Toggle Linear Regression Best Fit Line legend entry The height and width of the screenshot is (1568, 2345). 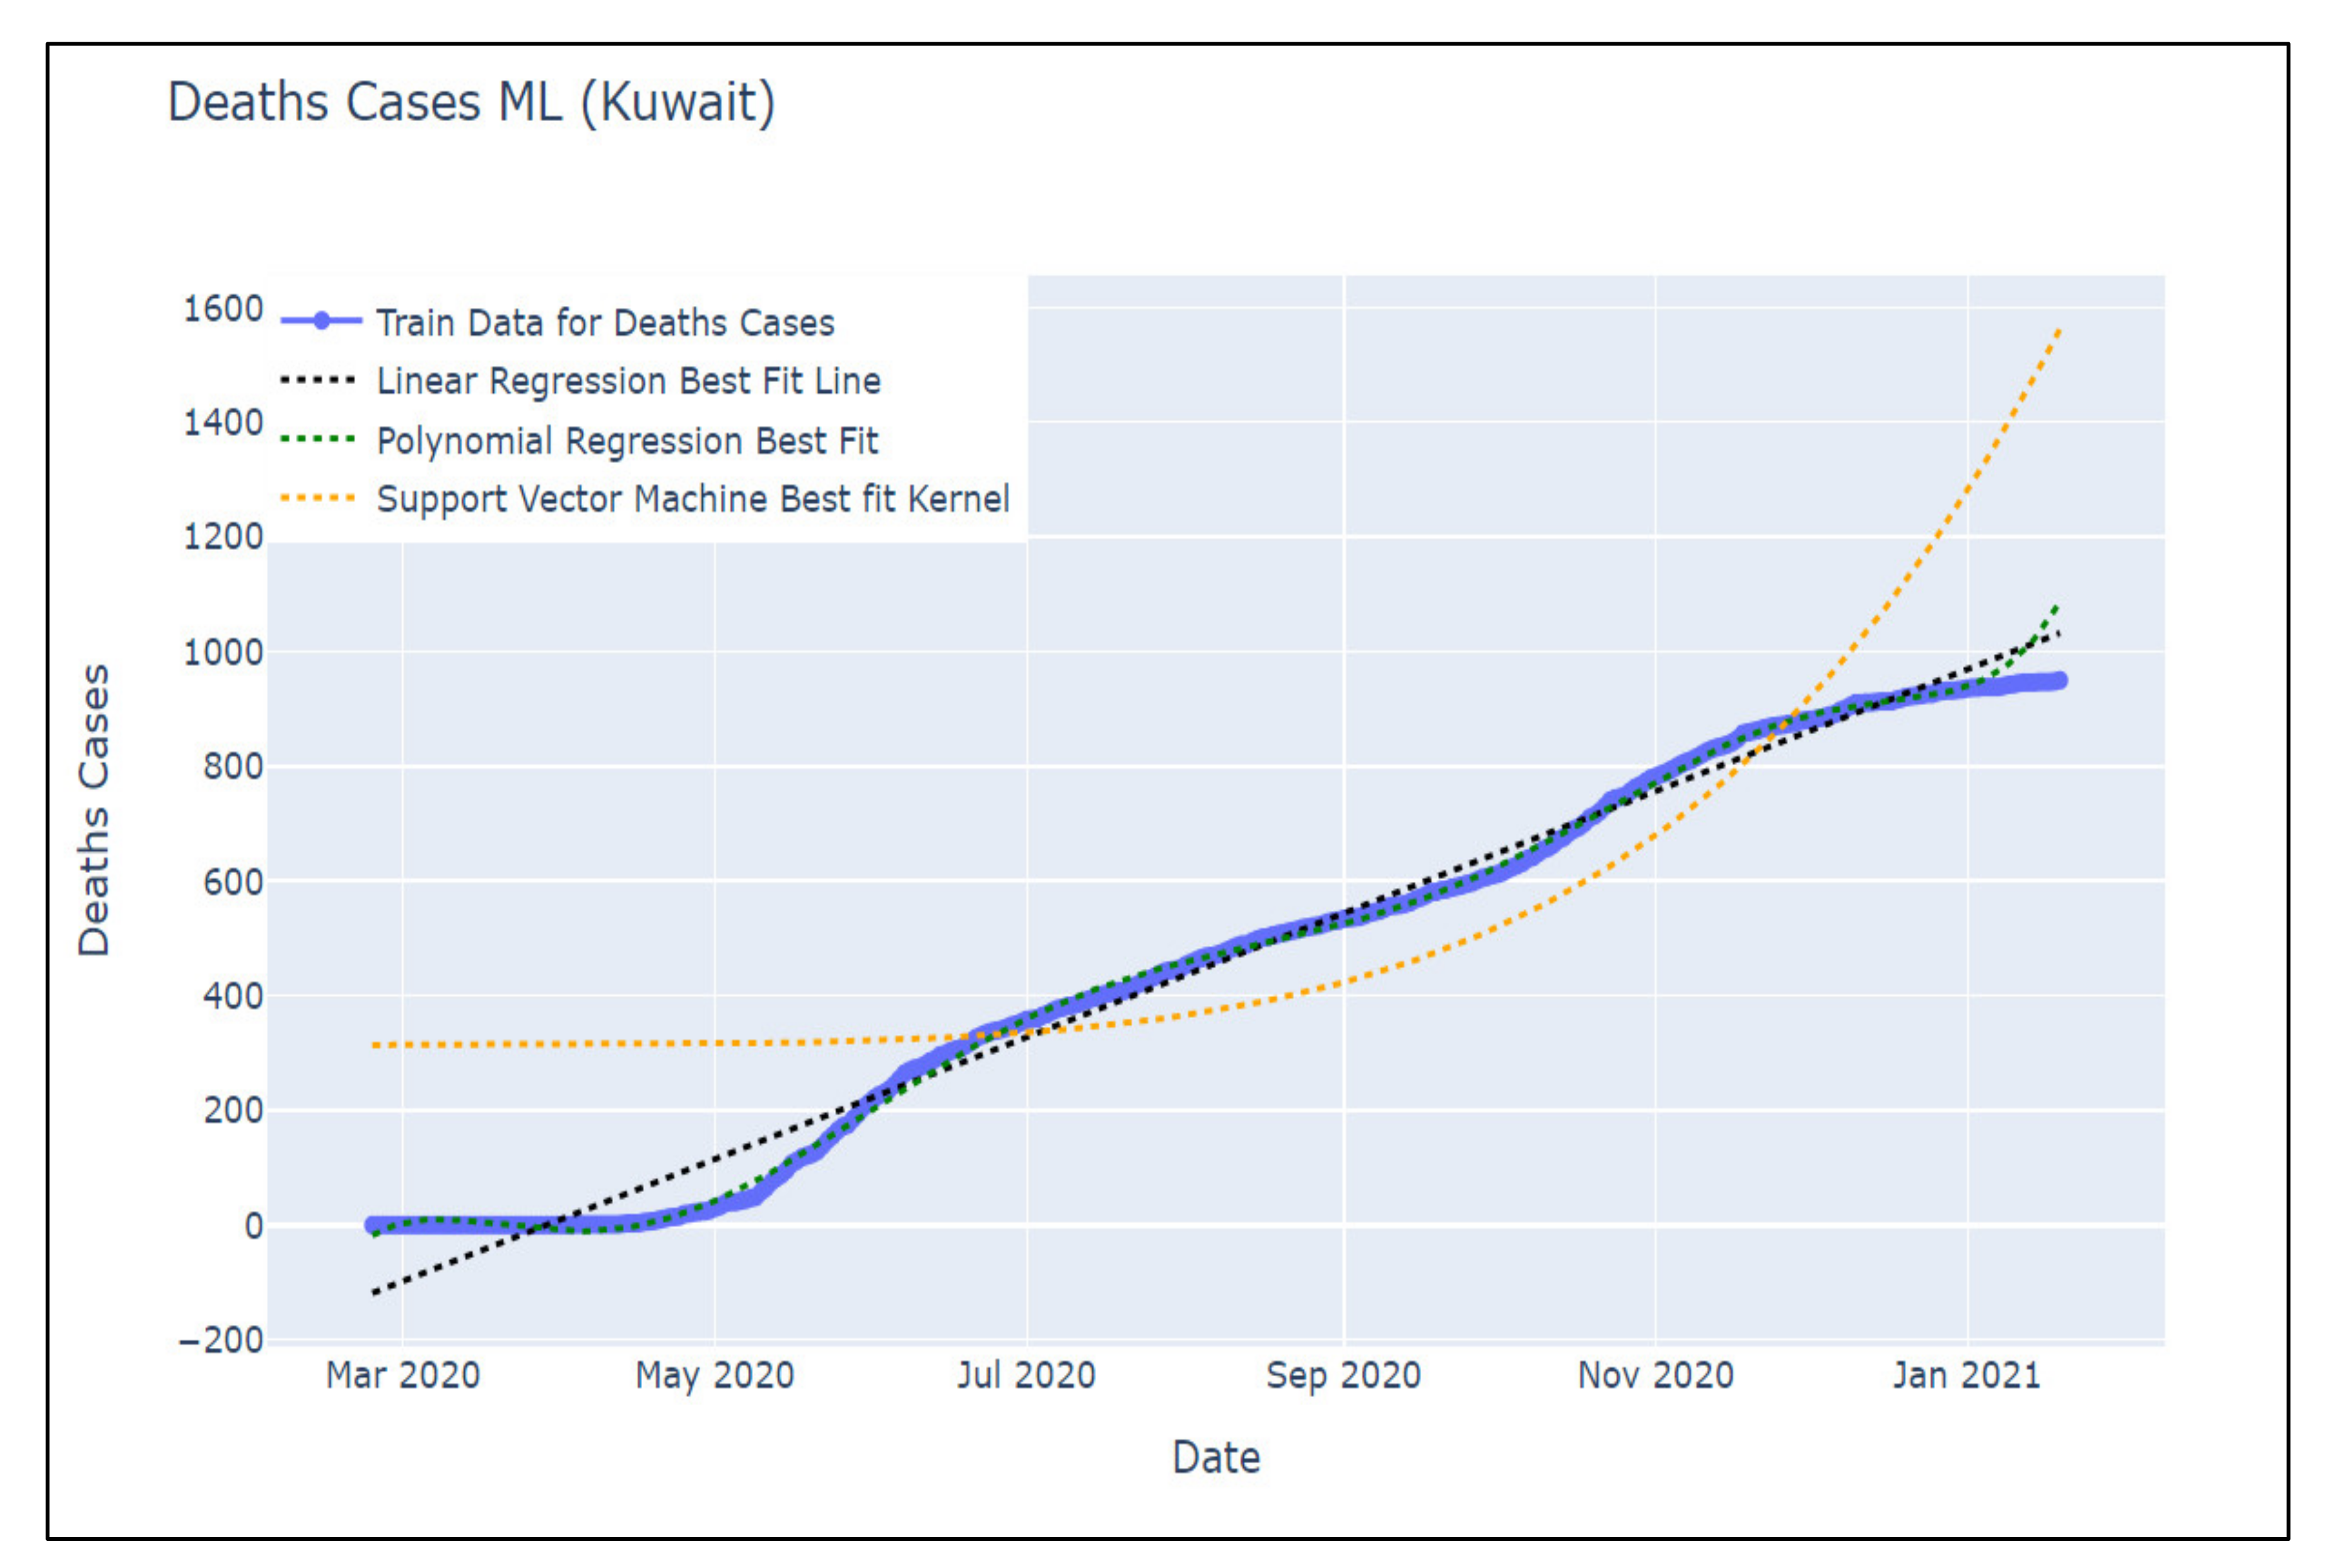[x=628, y=381]
